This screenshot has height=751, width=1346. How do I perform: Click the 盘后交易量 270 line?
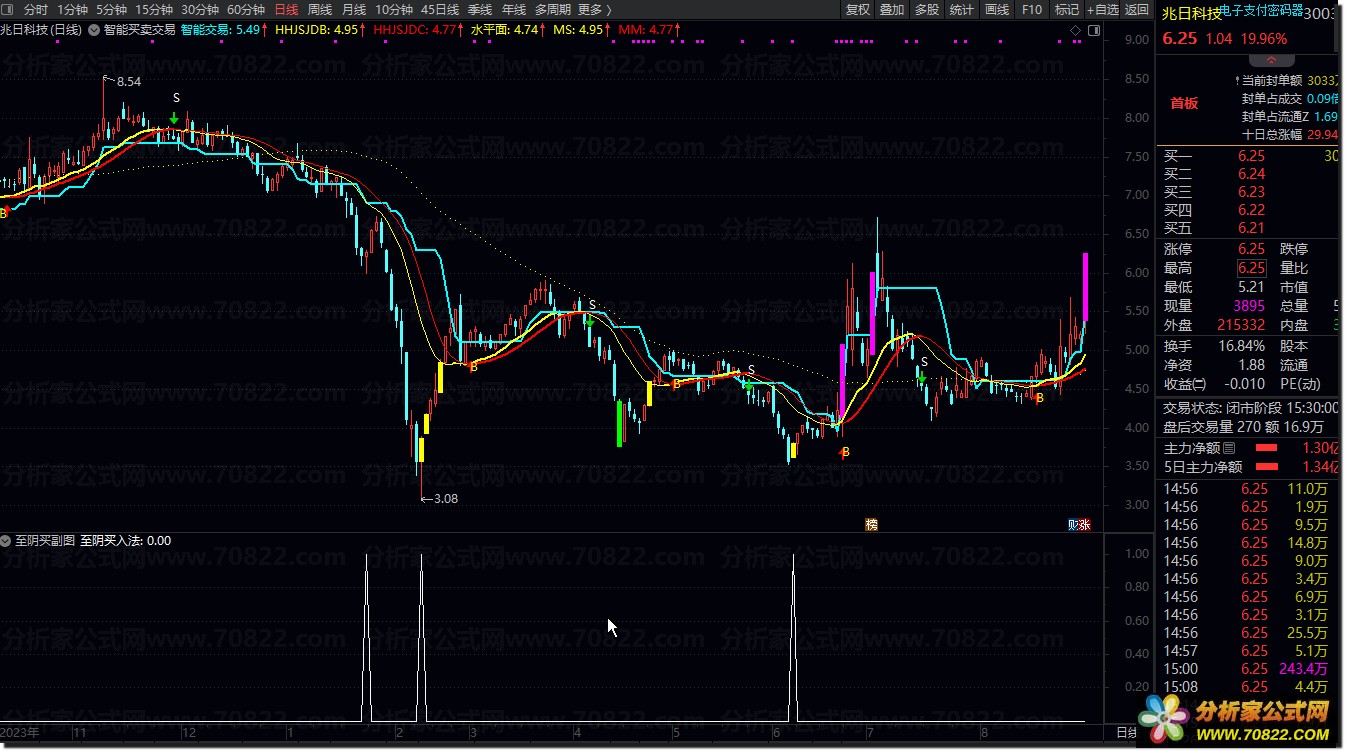(1242, 427)
